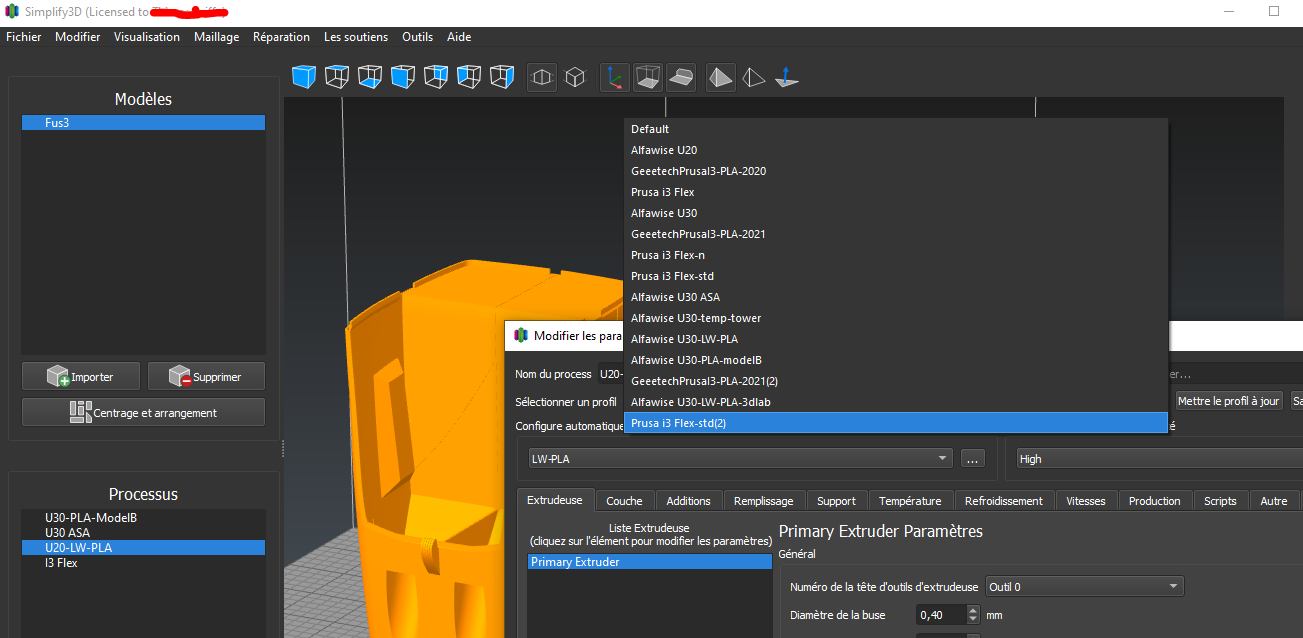The height and width of the screenshot is (638, 1303).
Task: Select the U30 ASA process
Action: [x=143, y=533]
